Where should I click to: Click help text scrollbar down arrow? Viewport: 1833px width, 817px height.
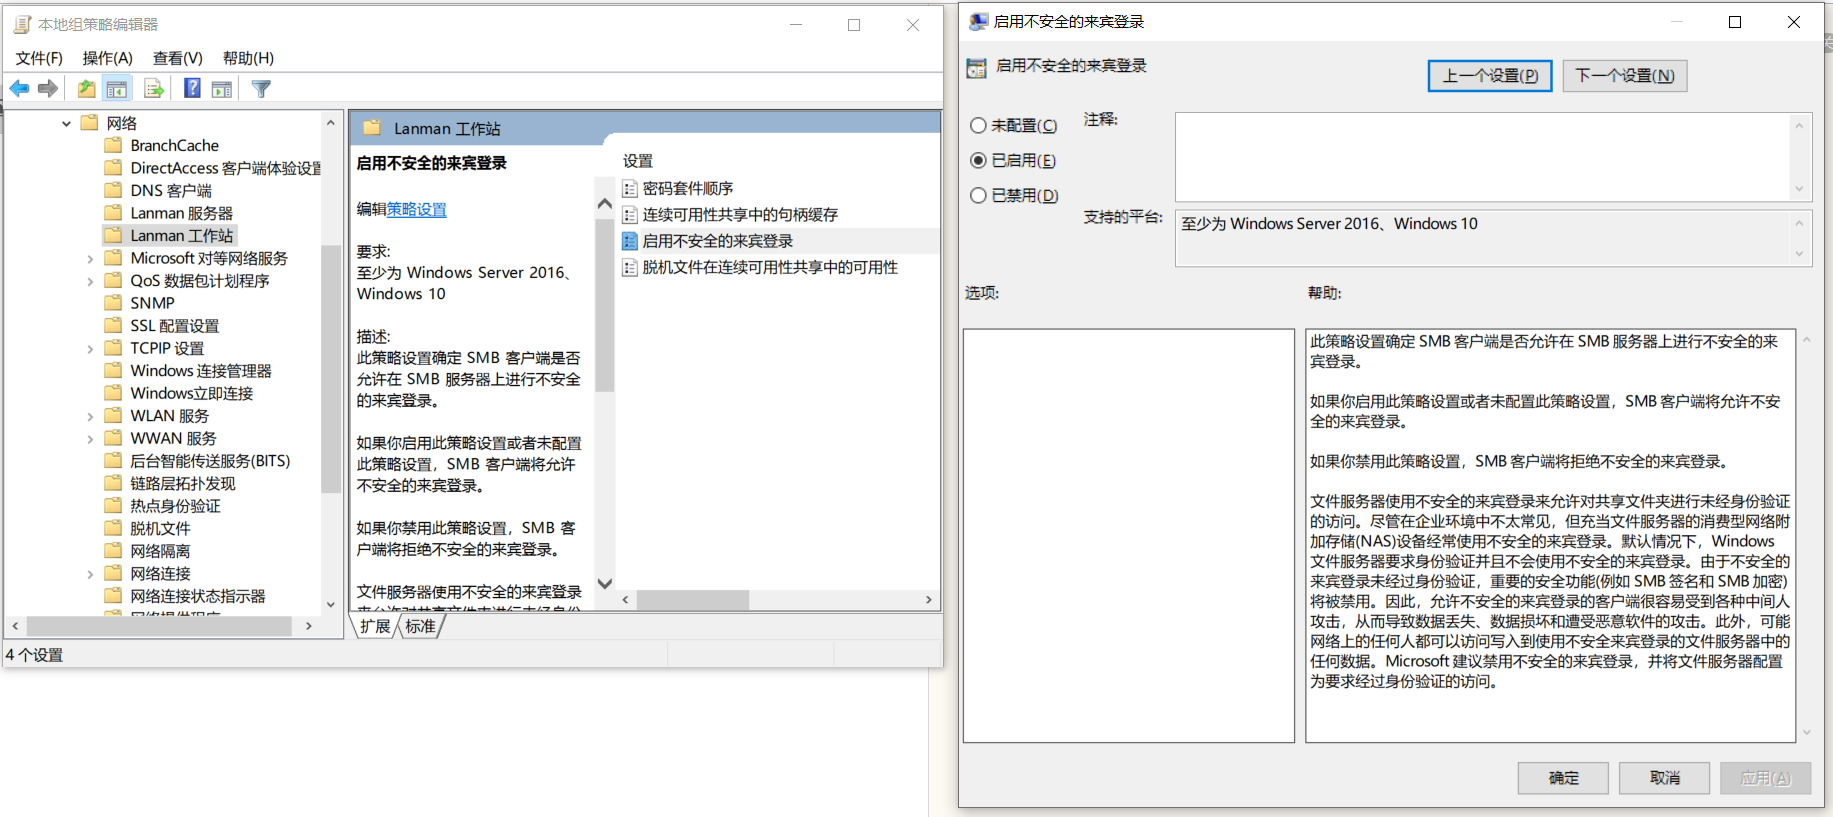pos(1806,733)
